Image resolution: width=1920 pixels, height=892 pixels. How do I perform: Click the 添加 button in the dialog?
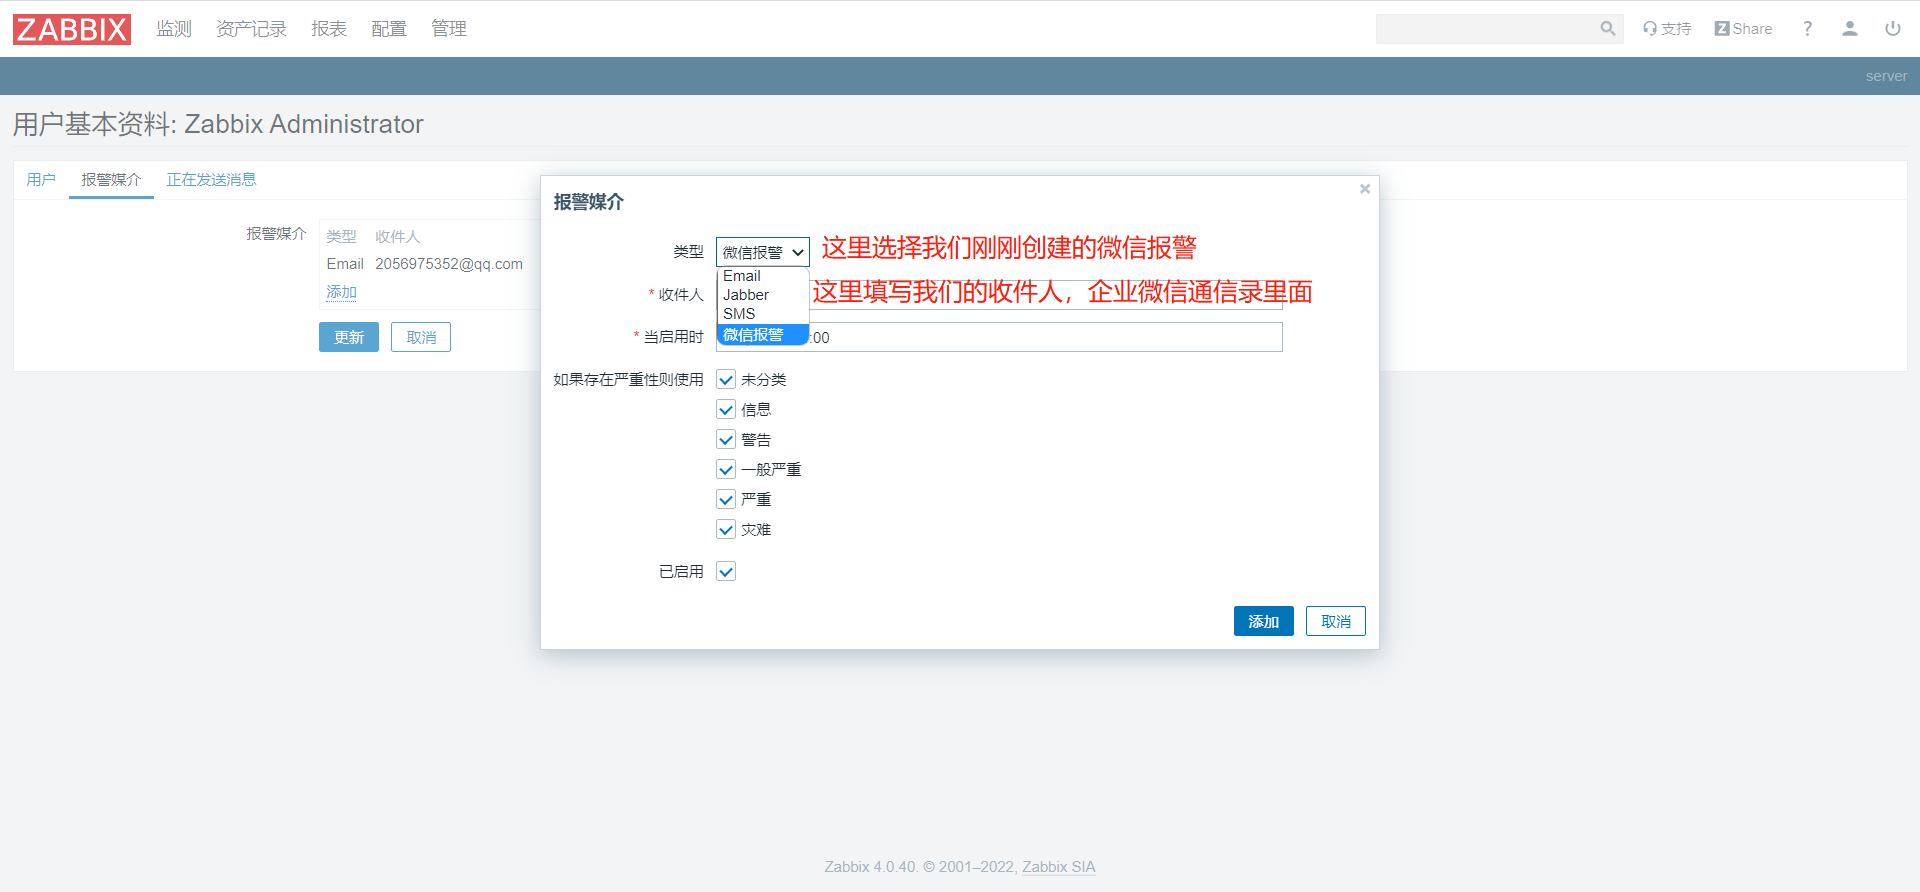click(1264, 621)
